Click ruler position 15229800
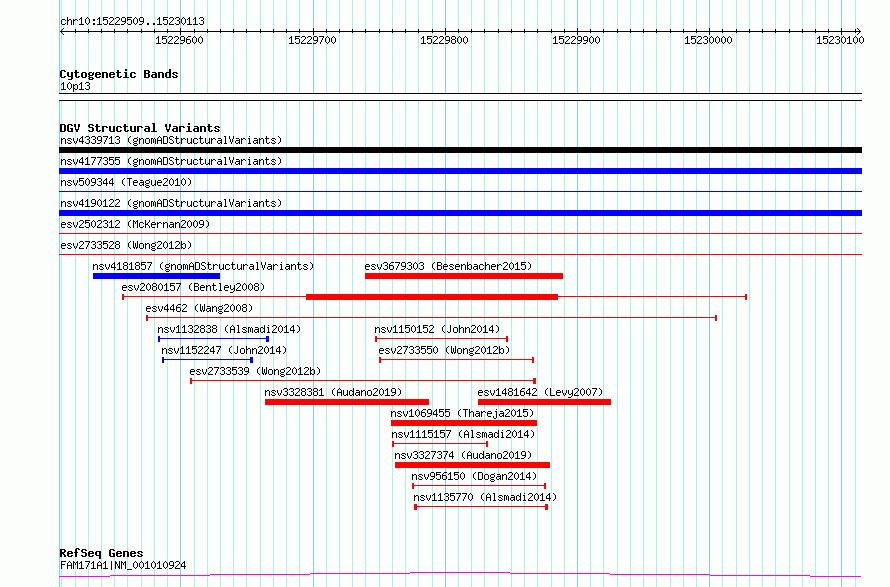 [444, 40]
